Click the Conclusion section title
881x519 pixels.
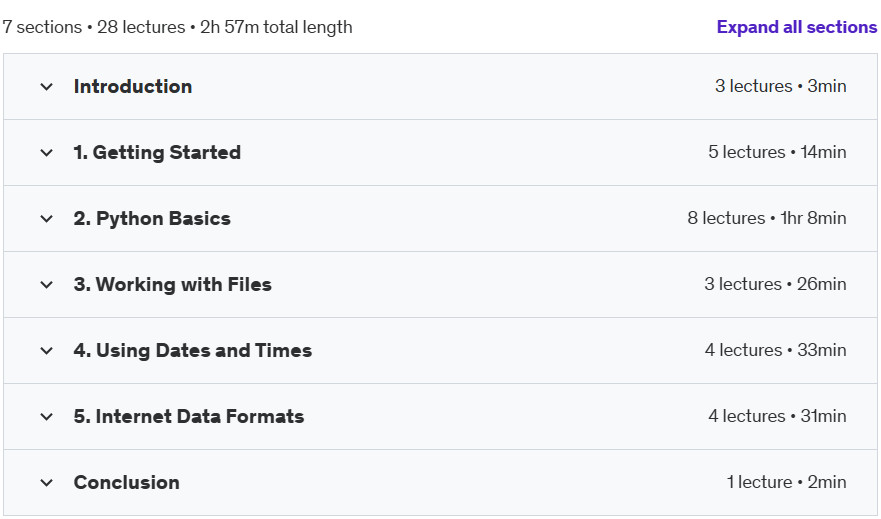[126, 482]
